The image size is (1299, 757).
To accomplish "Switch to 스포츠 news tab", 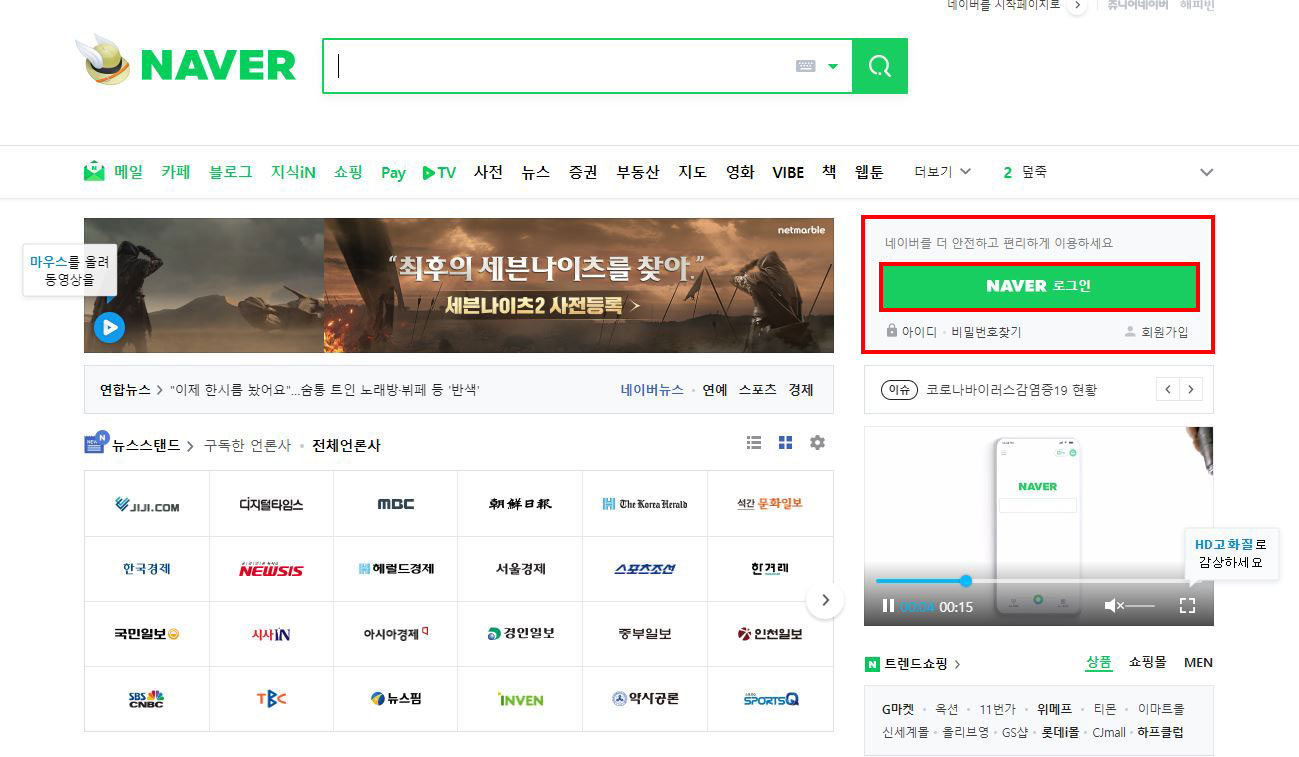I will (757, 390).
